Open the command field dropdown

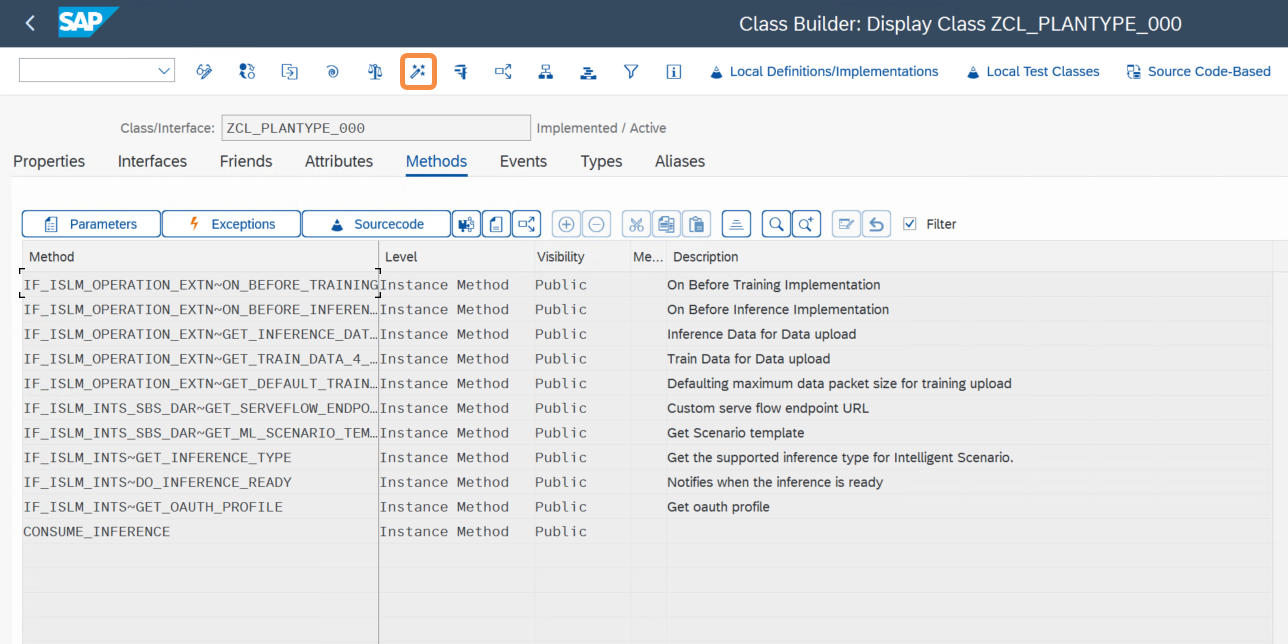click(x=165, y=71)
